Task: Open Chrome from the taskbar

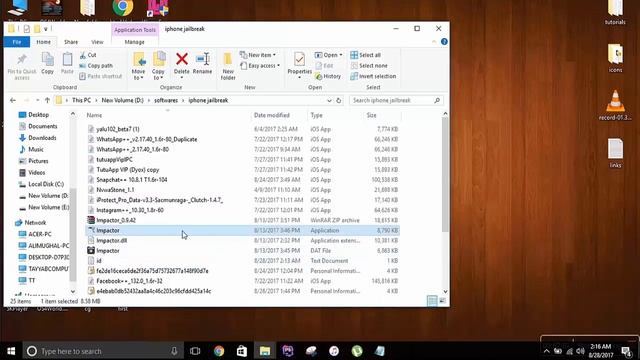Action: click(x=219, y=351)
